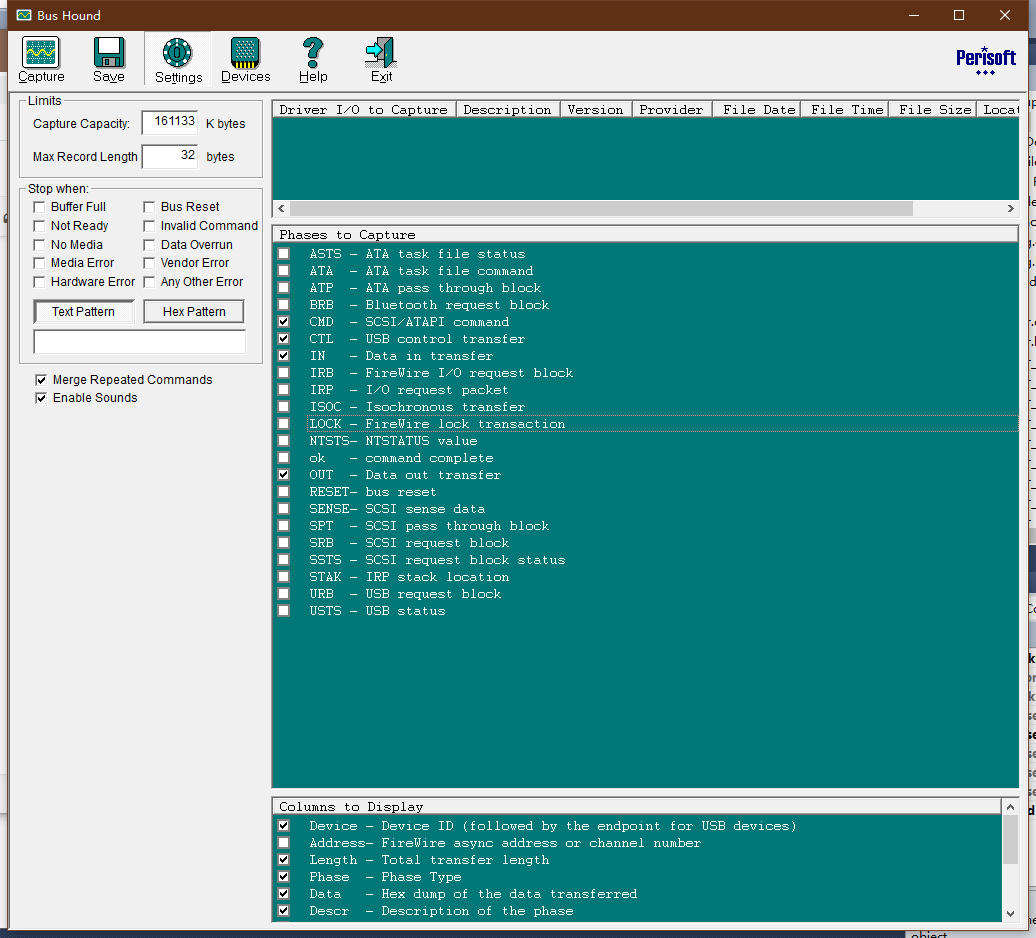Click the Provider column header
This screenshot has height=938, width=1036.
click(671, 110)
